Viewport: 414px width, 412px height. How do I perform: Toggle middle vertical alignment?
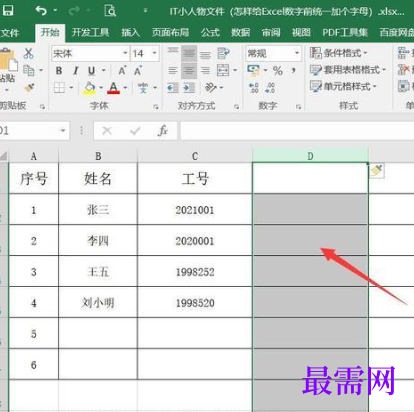pos(189,53)
